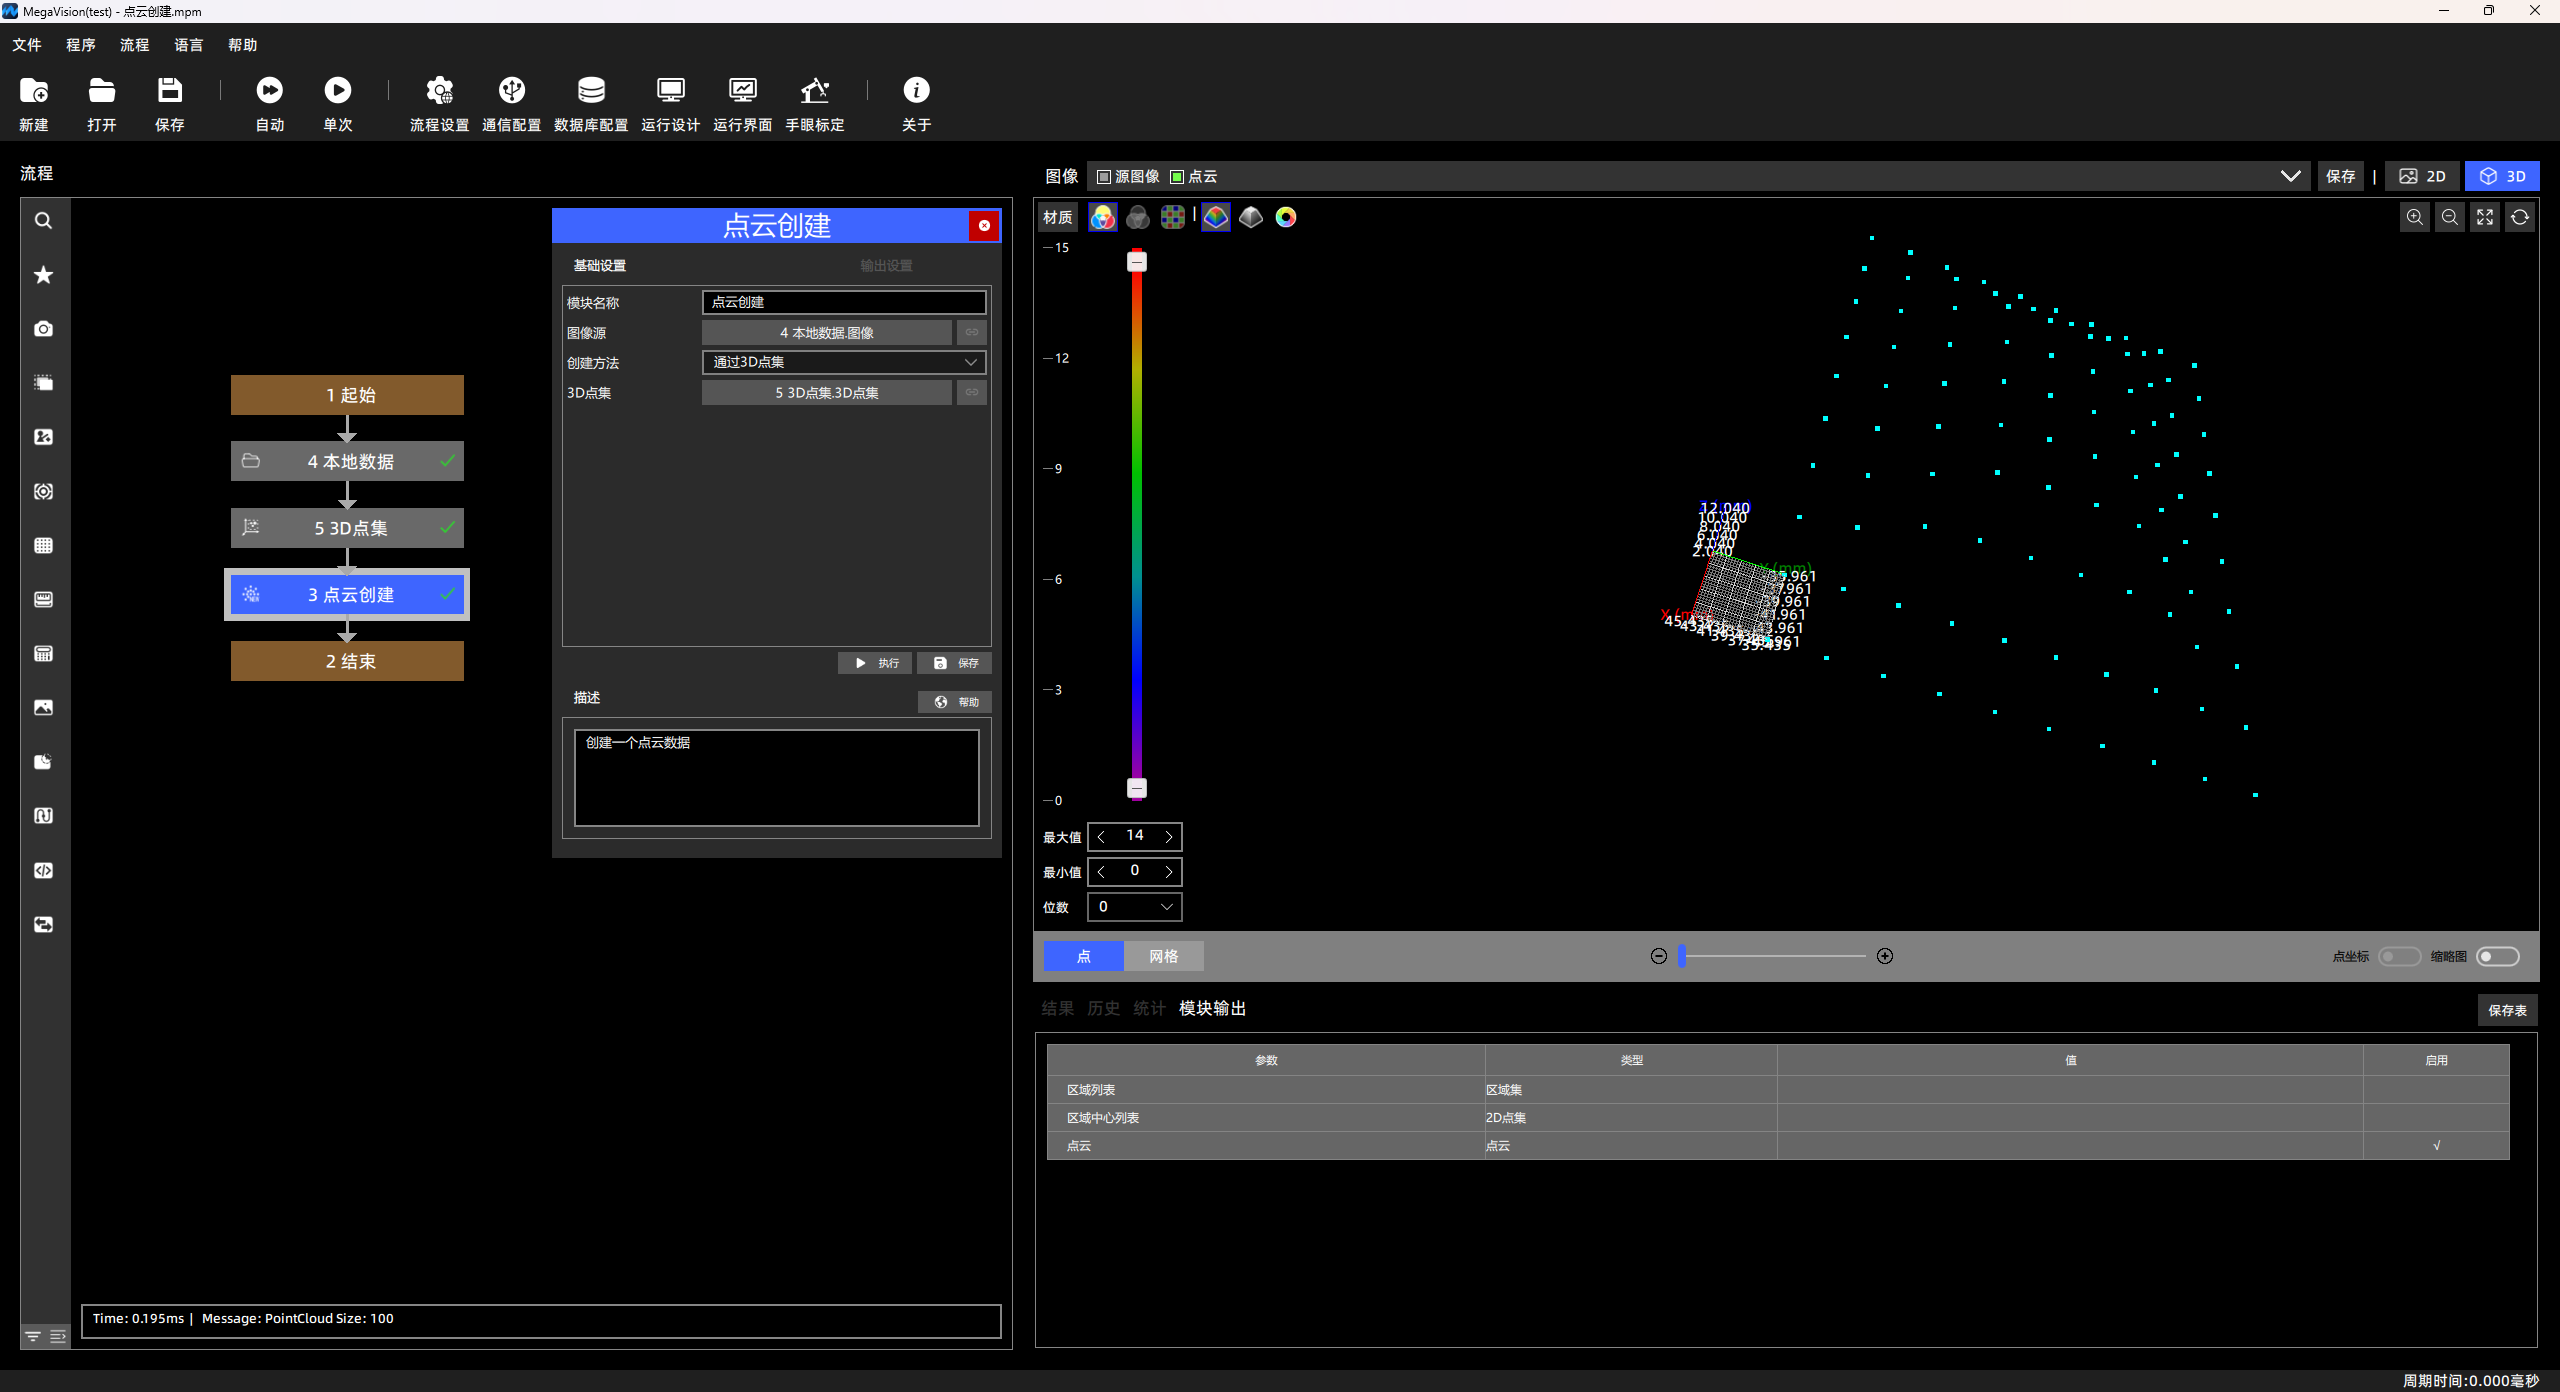
Task: Select the code script sidebar icon
Action: click(43, 870)
